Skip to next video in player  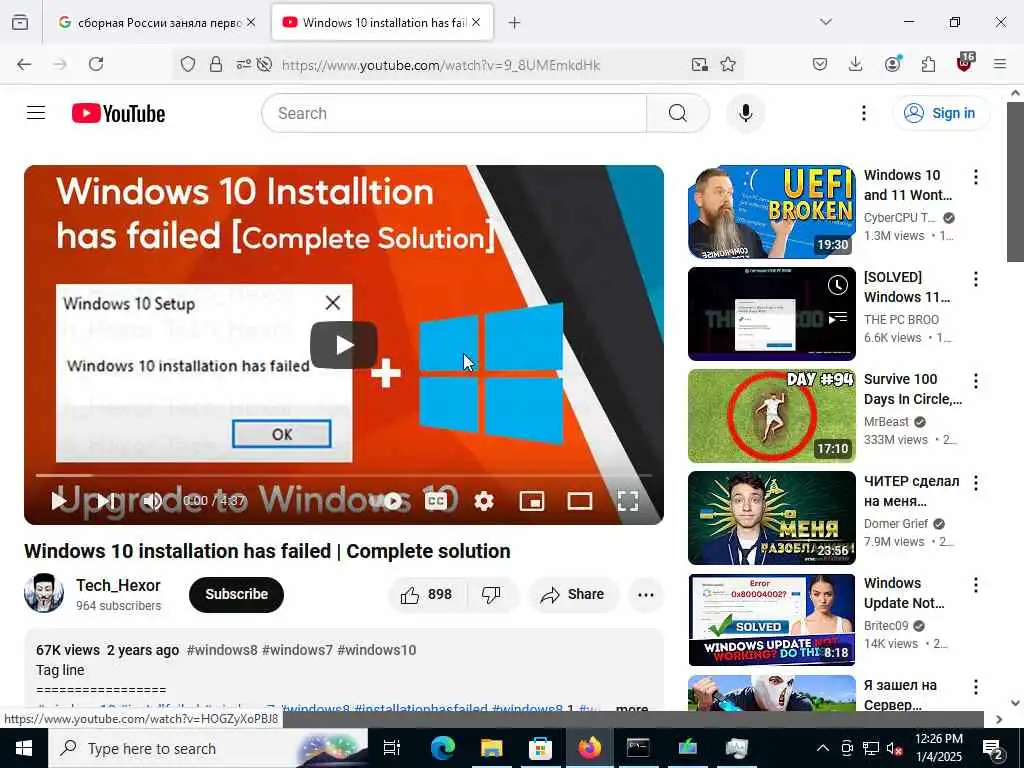pyautogui.click(x=105, y=501)
